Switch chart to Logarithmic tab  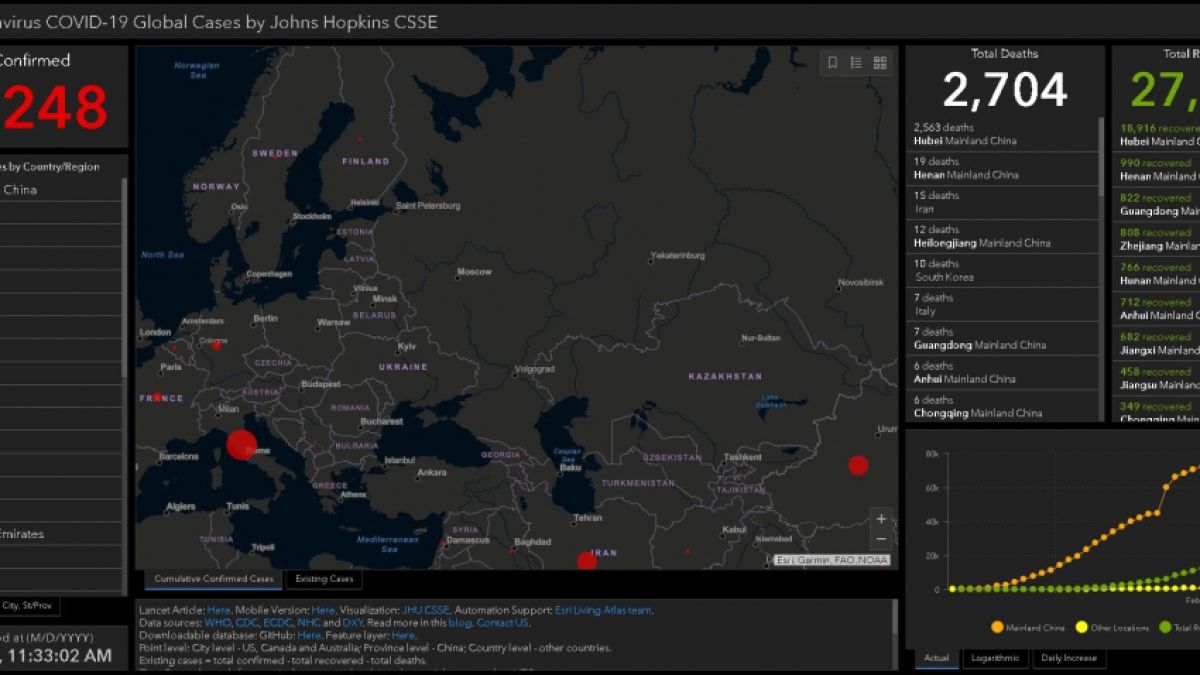[995, 658]
